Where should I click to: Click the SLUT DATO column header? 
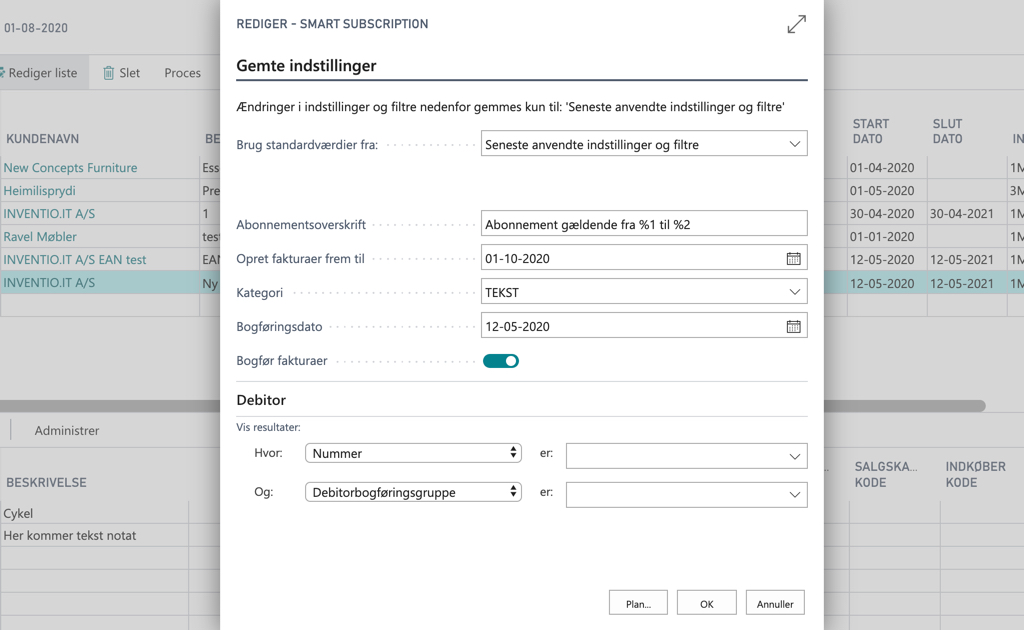pyautogui.click(x=948, y=131)
